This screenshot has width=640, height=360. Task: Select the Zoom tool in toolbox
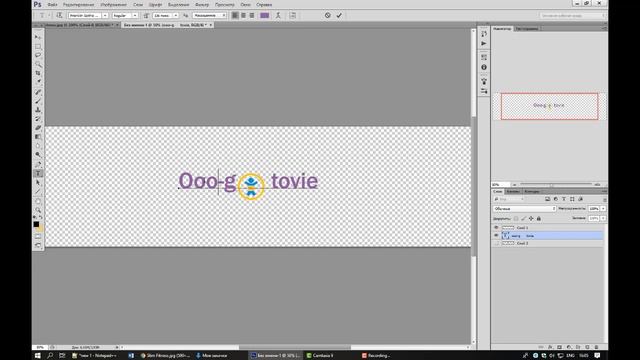38,210
